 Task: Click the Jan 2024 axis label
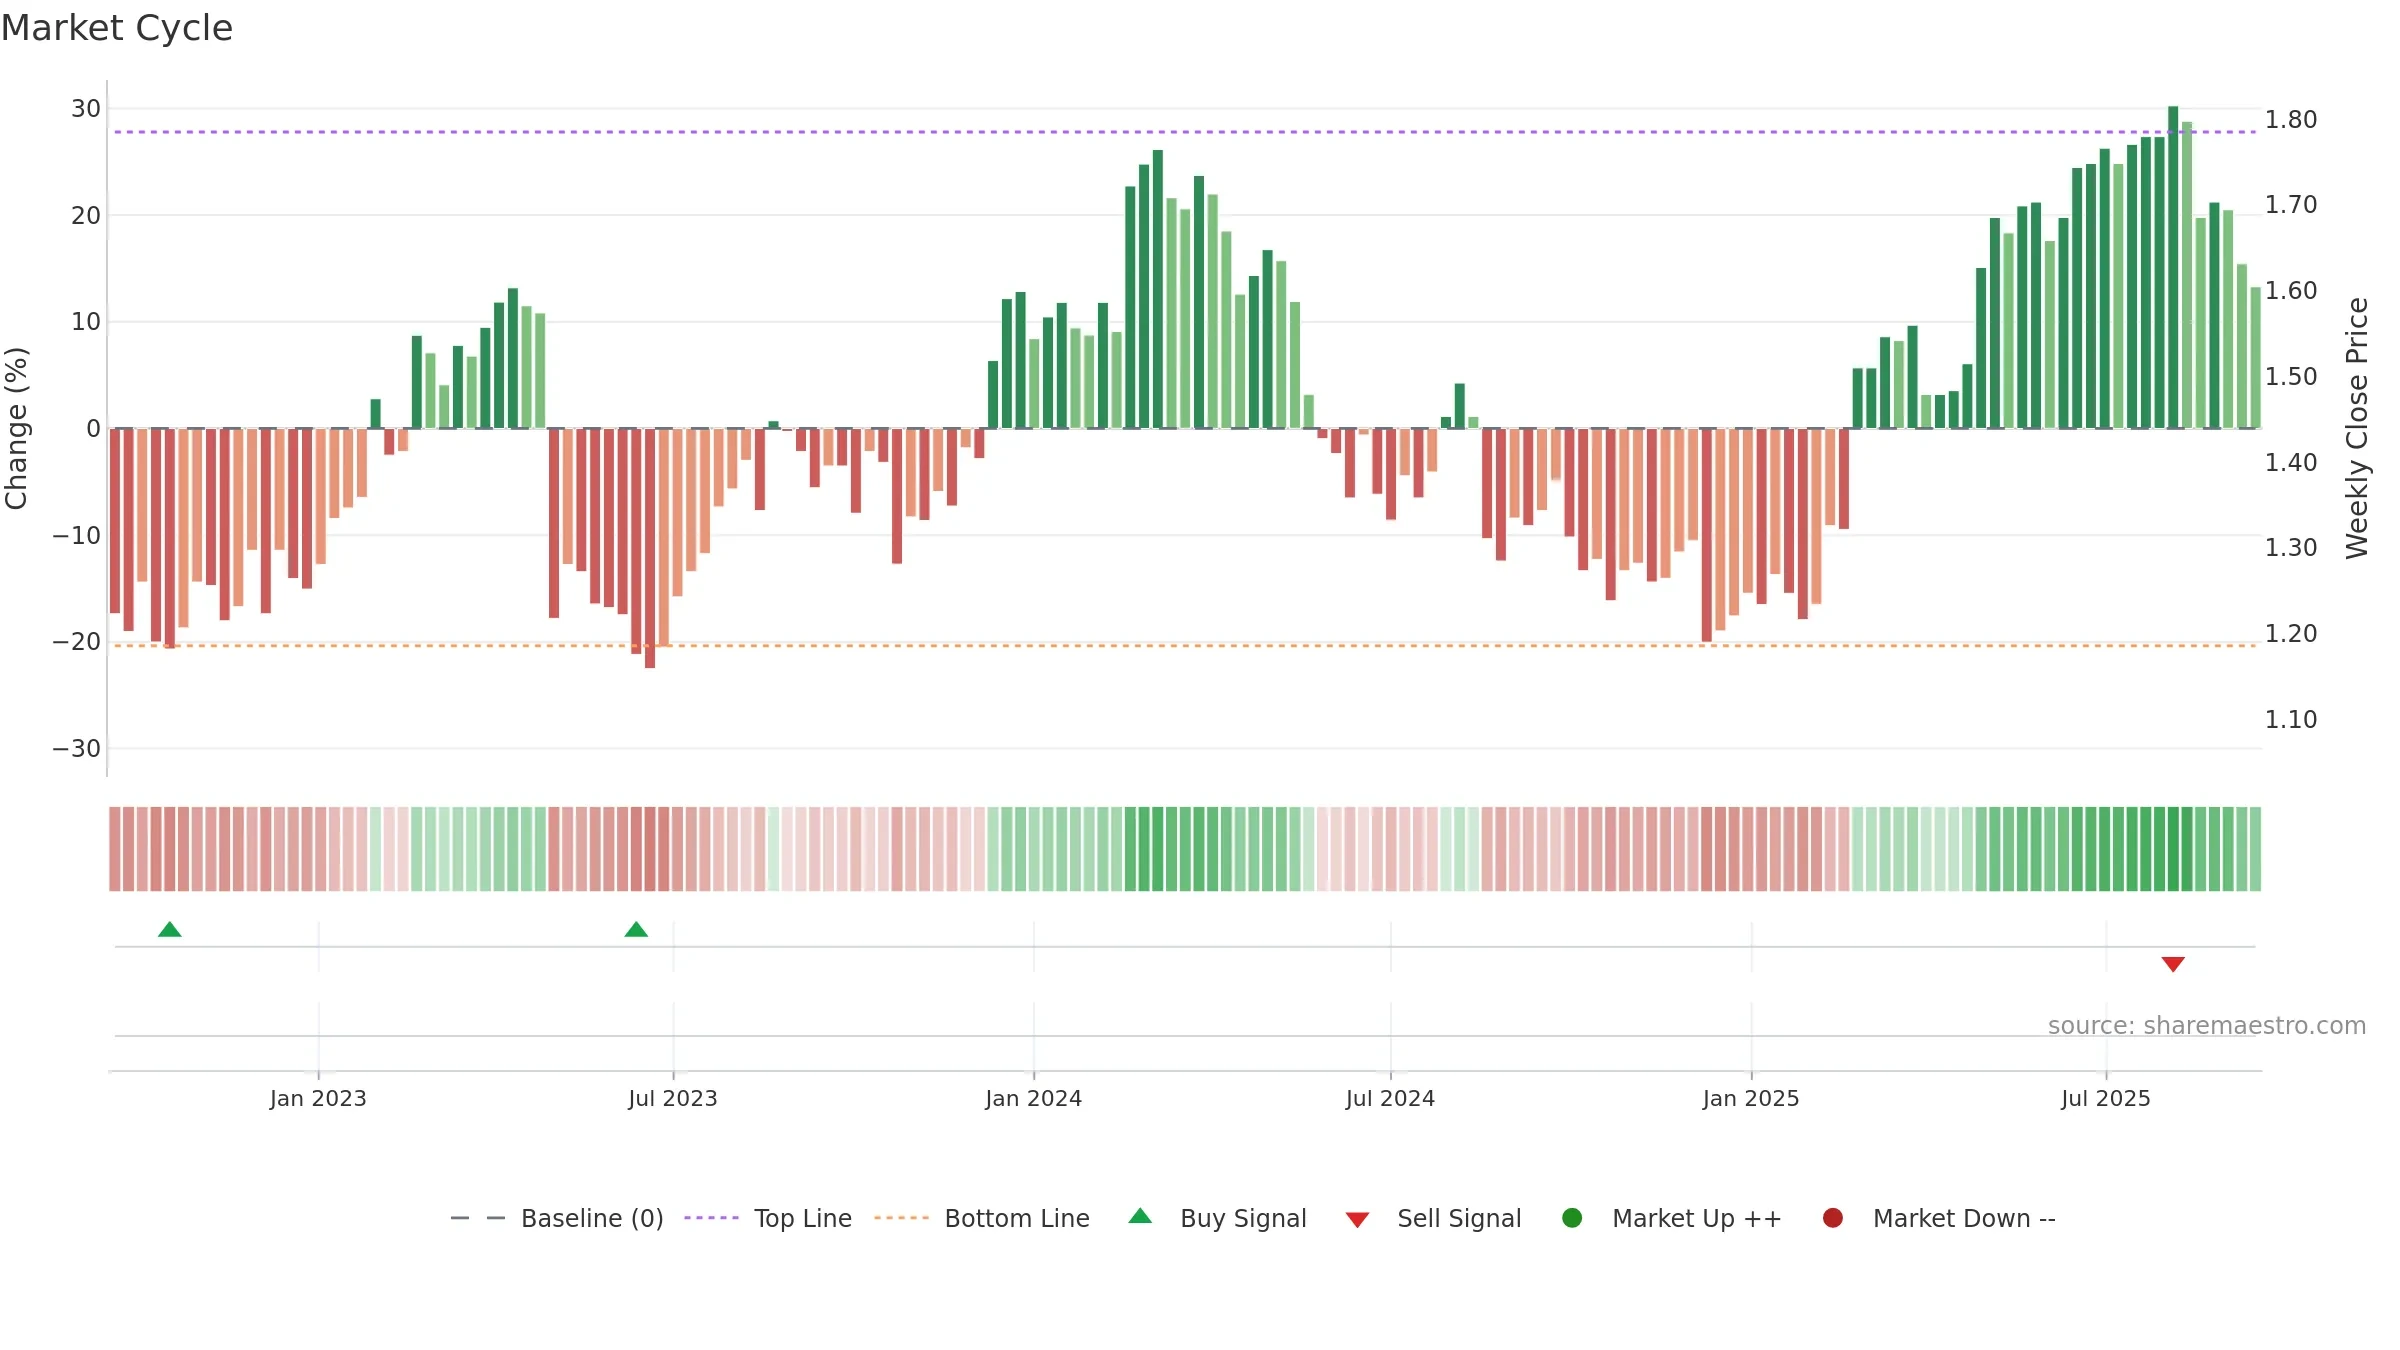(1034, 1099)
